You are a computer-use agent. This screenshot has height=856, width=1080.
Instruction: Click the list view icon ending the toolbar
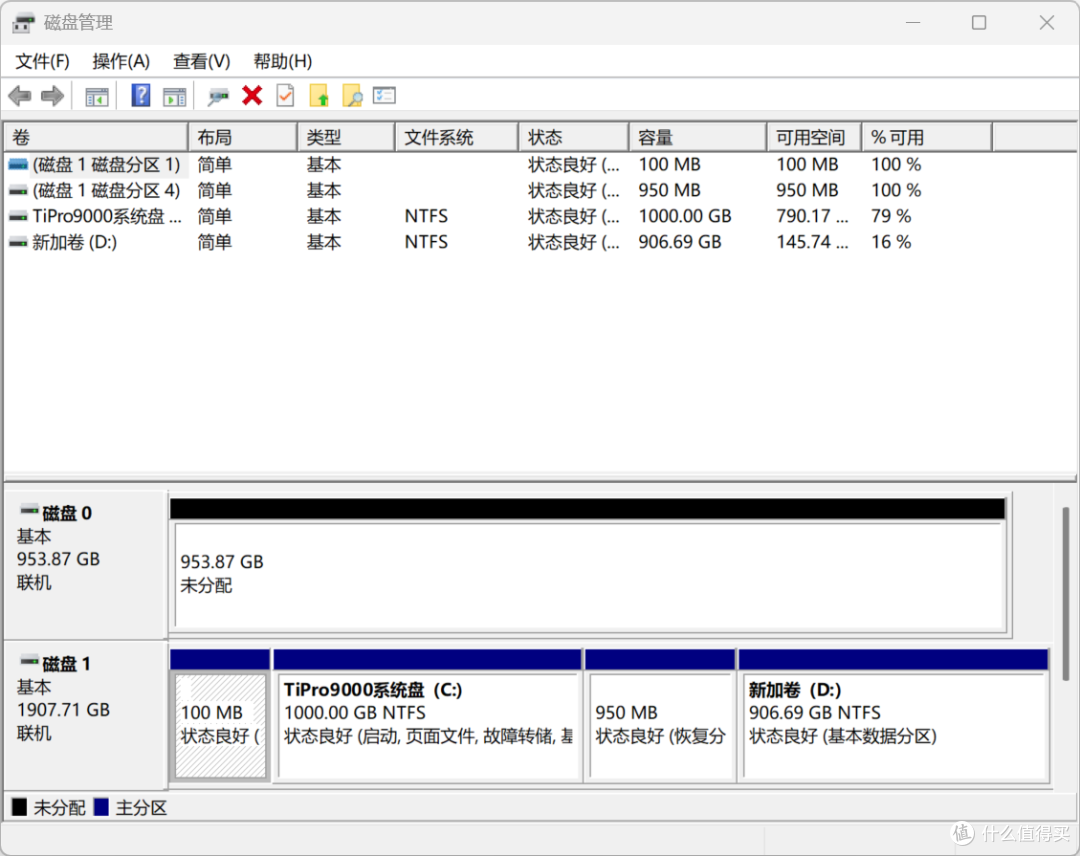(384, 96)
